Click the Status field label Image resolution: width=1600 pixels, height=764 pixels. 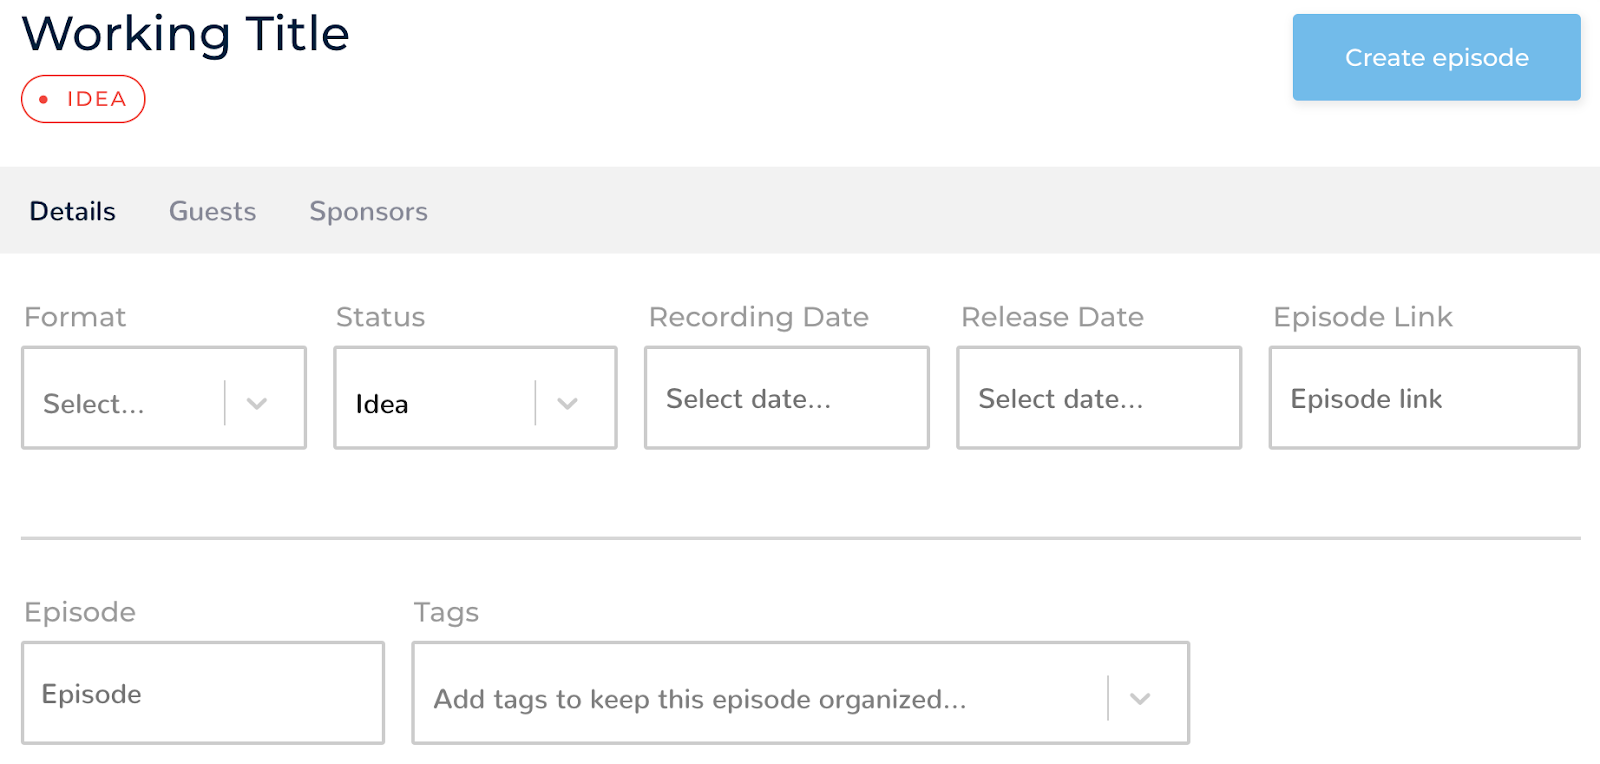tap(380, 317)
